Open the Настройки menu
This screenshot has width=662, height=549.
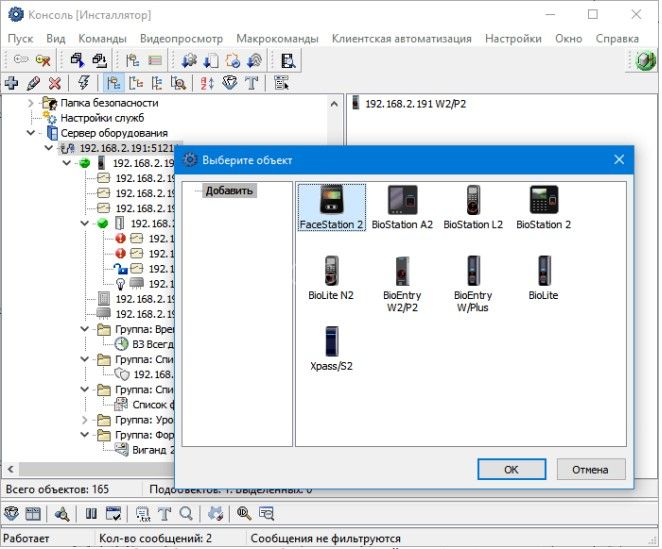pos(513,38)
